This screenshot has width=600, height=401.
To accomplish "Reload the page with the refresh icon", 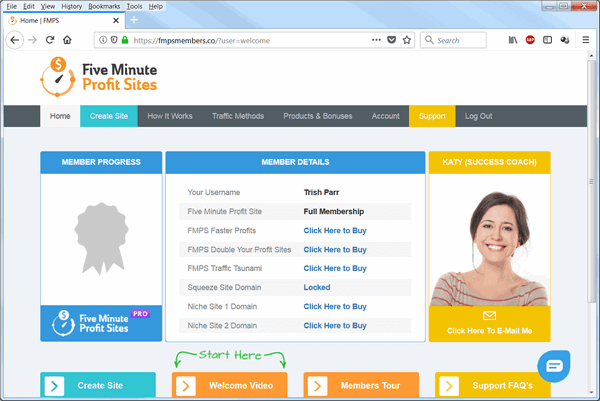I will 50,40.
